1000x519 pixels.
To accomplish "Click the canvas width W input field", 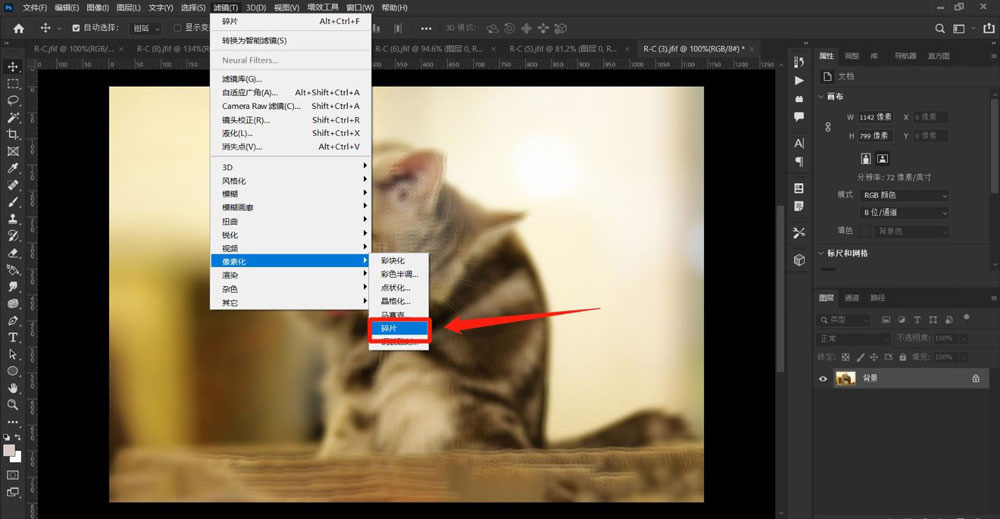I will click(x=873, y=117).
